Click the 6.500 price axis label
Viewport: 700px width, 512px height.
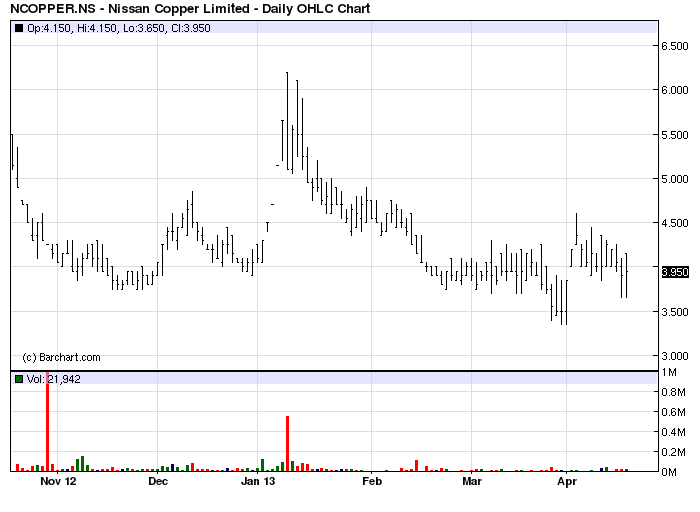click(x=675, y=46)
